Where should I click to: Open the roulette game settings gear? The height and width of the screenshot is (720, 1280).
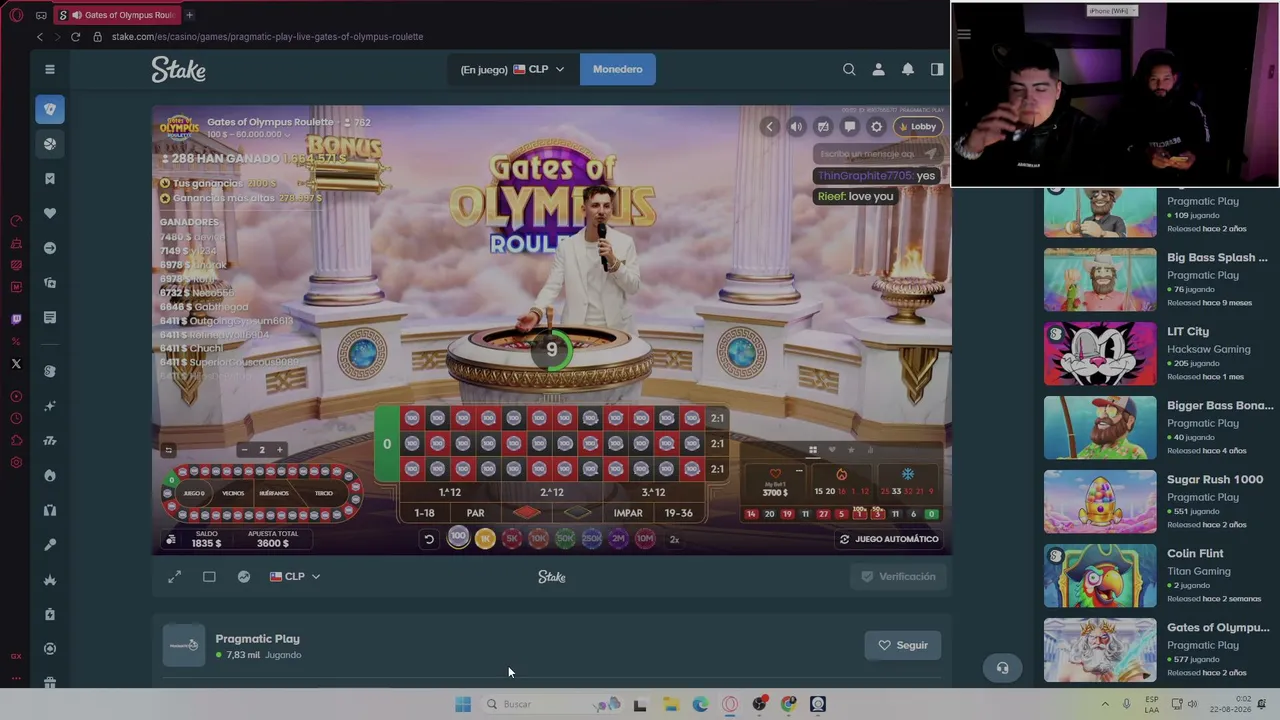point(876,127)
